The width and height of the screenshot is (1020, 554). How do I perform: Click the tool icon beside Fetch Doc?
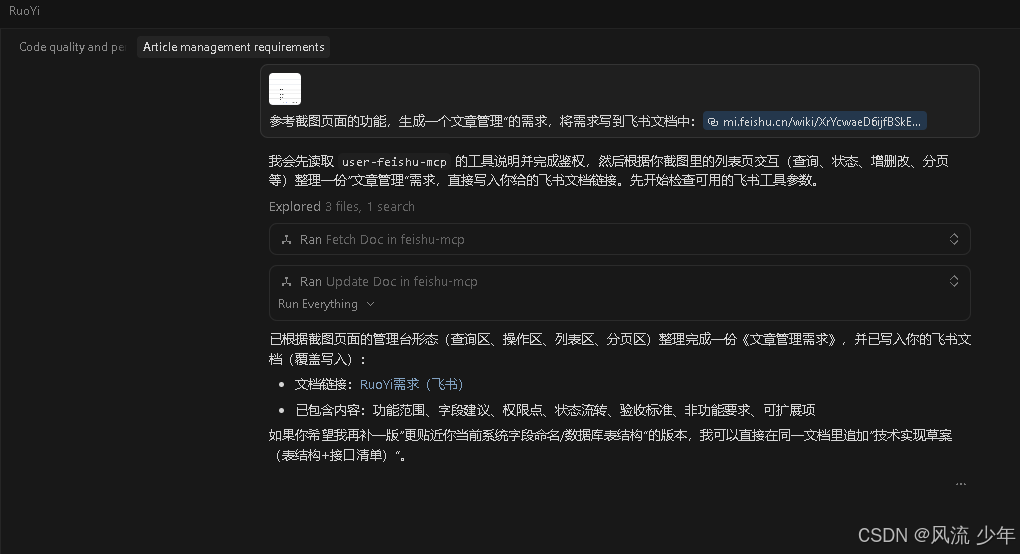click(286, 240)
